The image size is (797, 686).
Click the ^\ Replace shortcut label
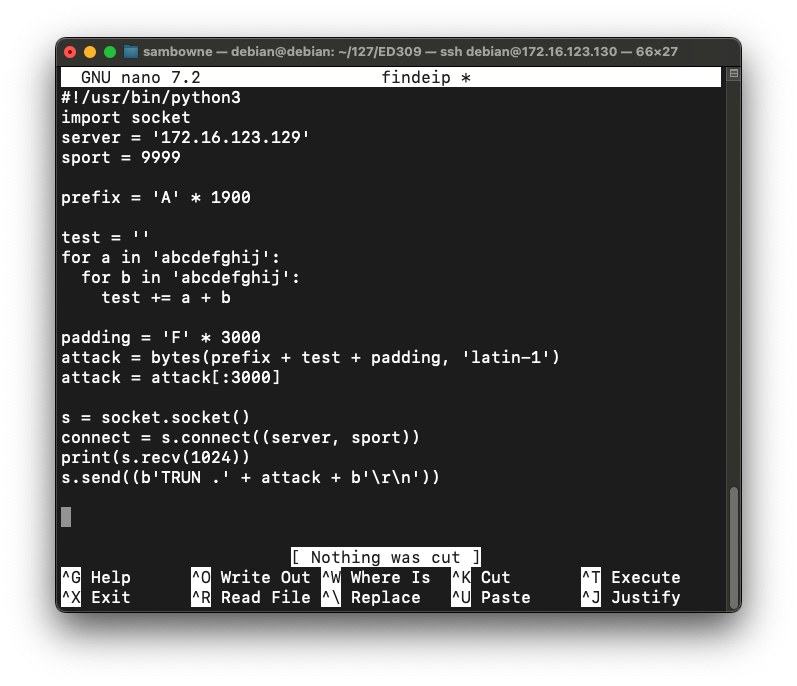click(371, 597)
